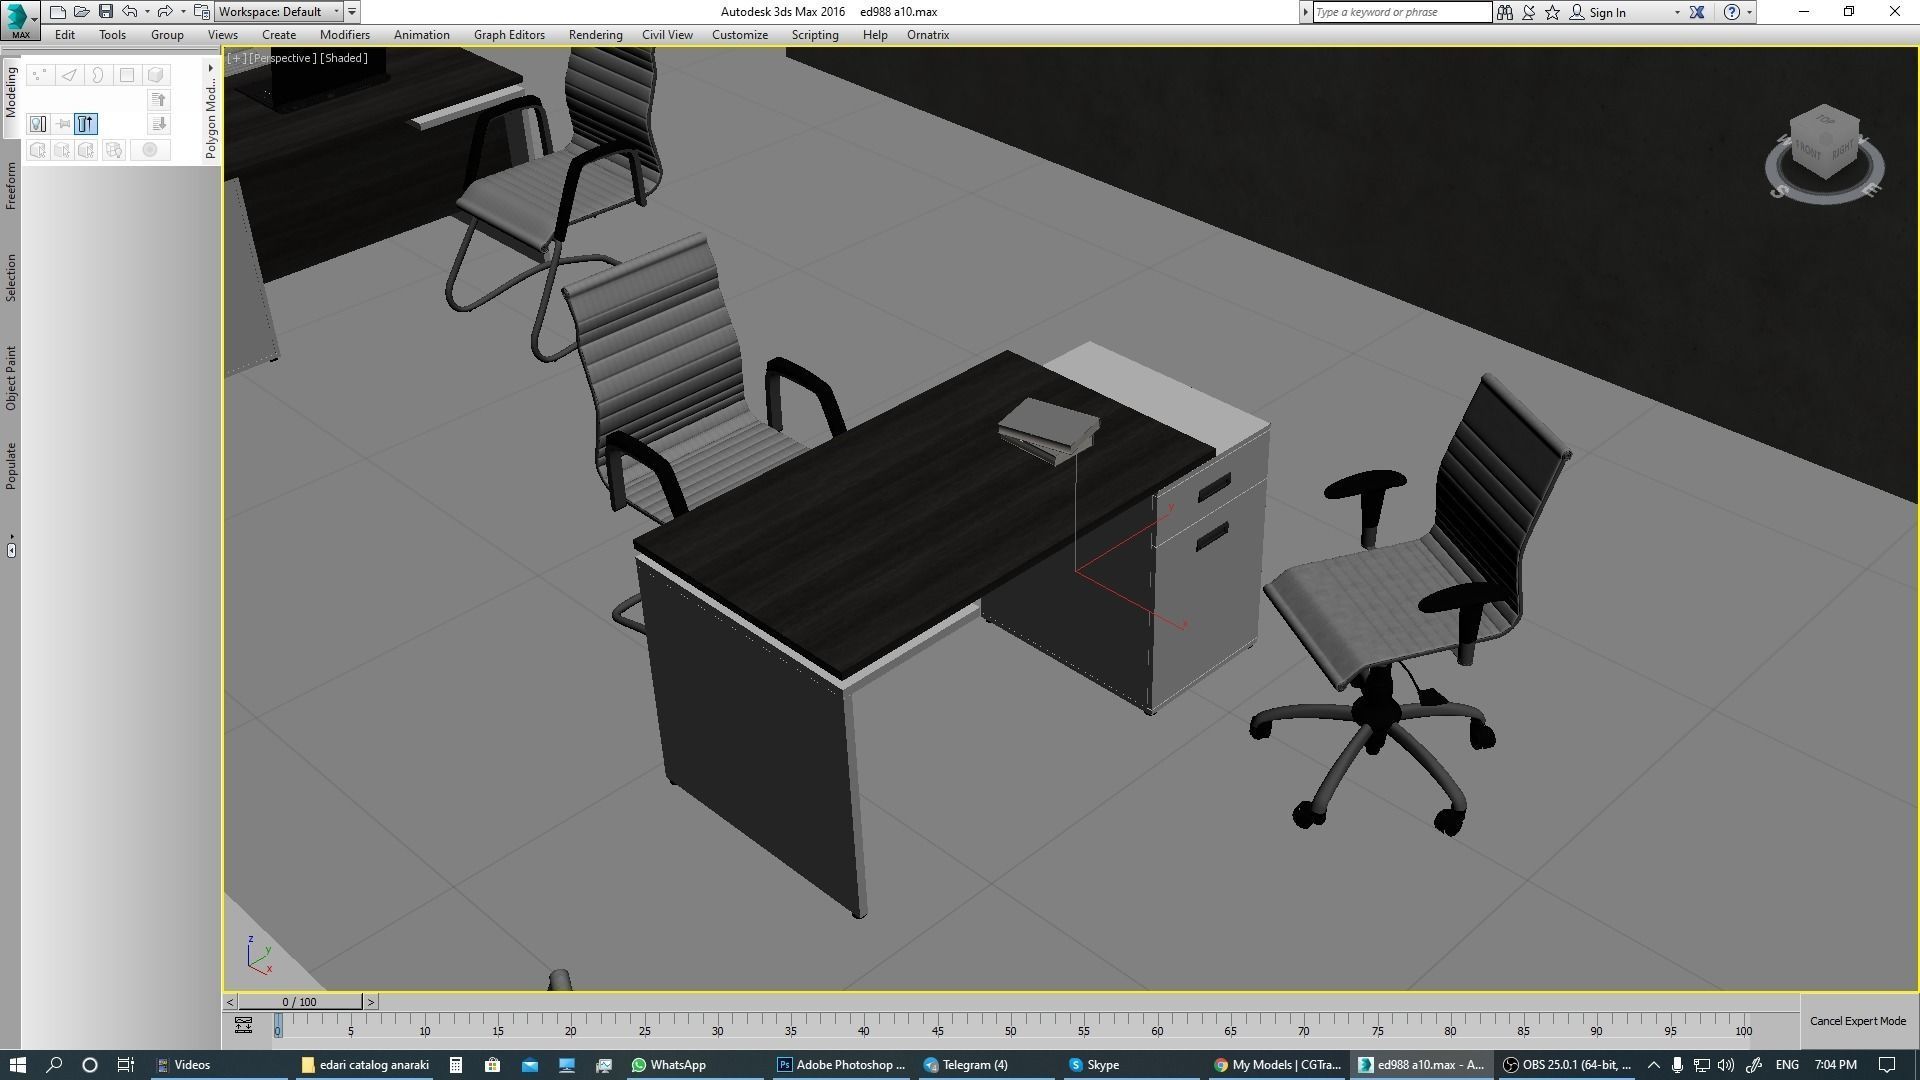Select the Freeform ribbon tab
The width and height of the screenshot is (1920, 1080).
pos(11,186)
